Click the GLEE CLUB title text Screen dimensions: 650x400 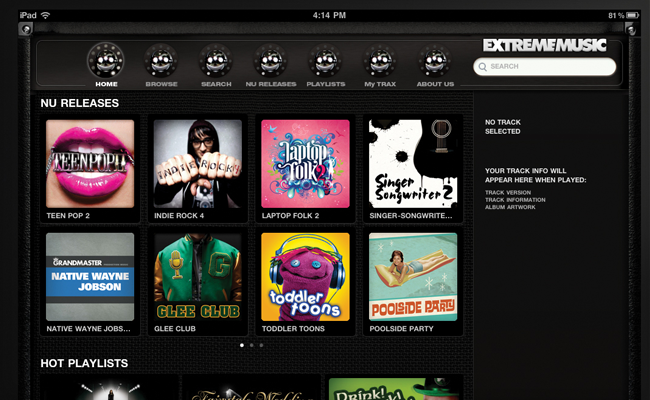click(175, 329)
